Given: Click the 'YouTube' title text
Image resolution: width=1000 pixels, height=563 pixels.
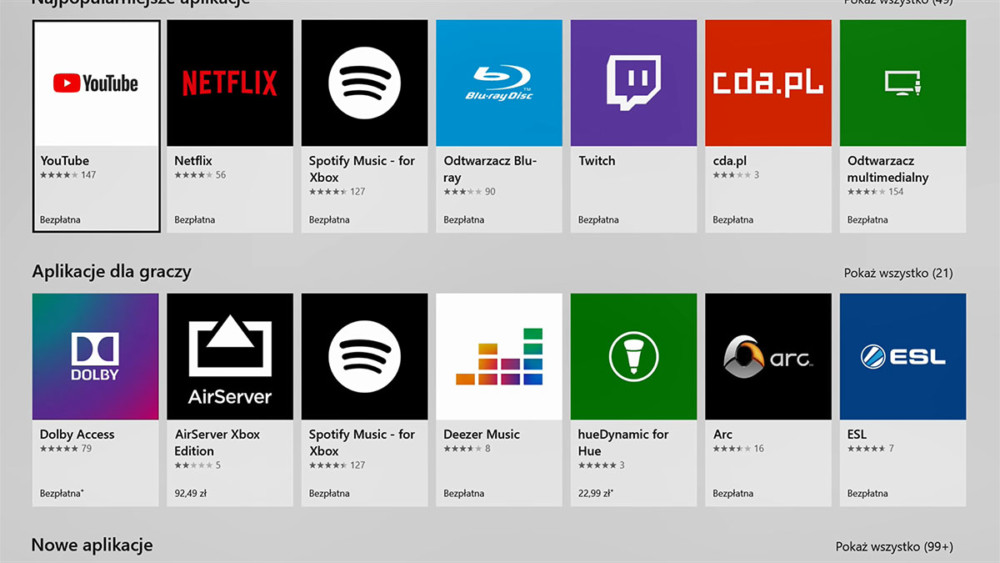Looking at the screenshot, I should [64, 161].
